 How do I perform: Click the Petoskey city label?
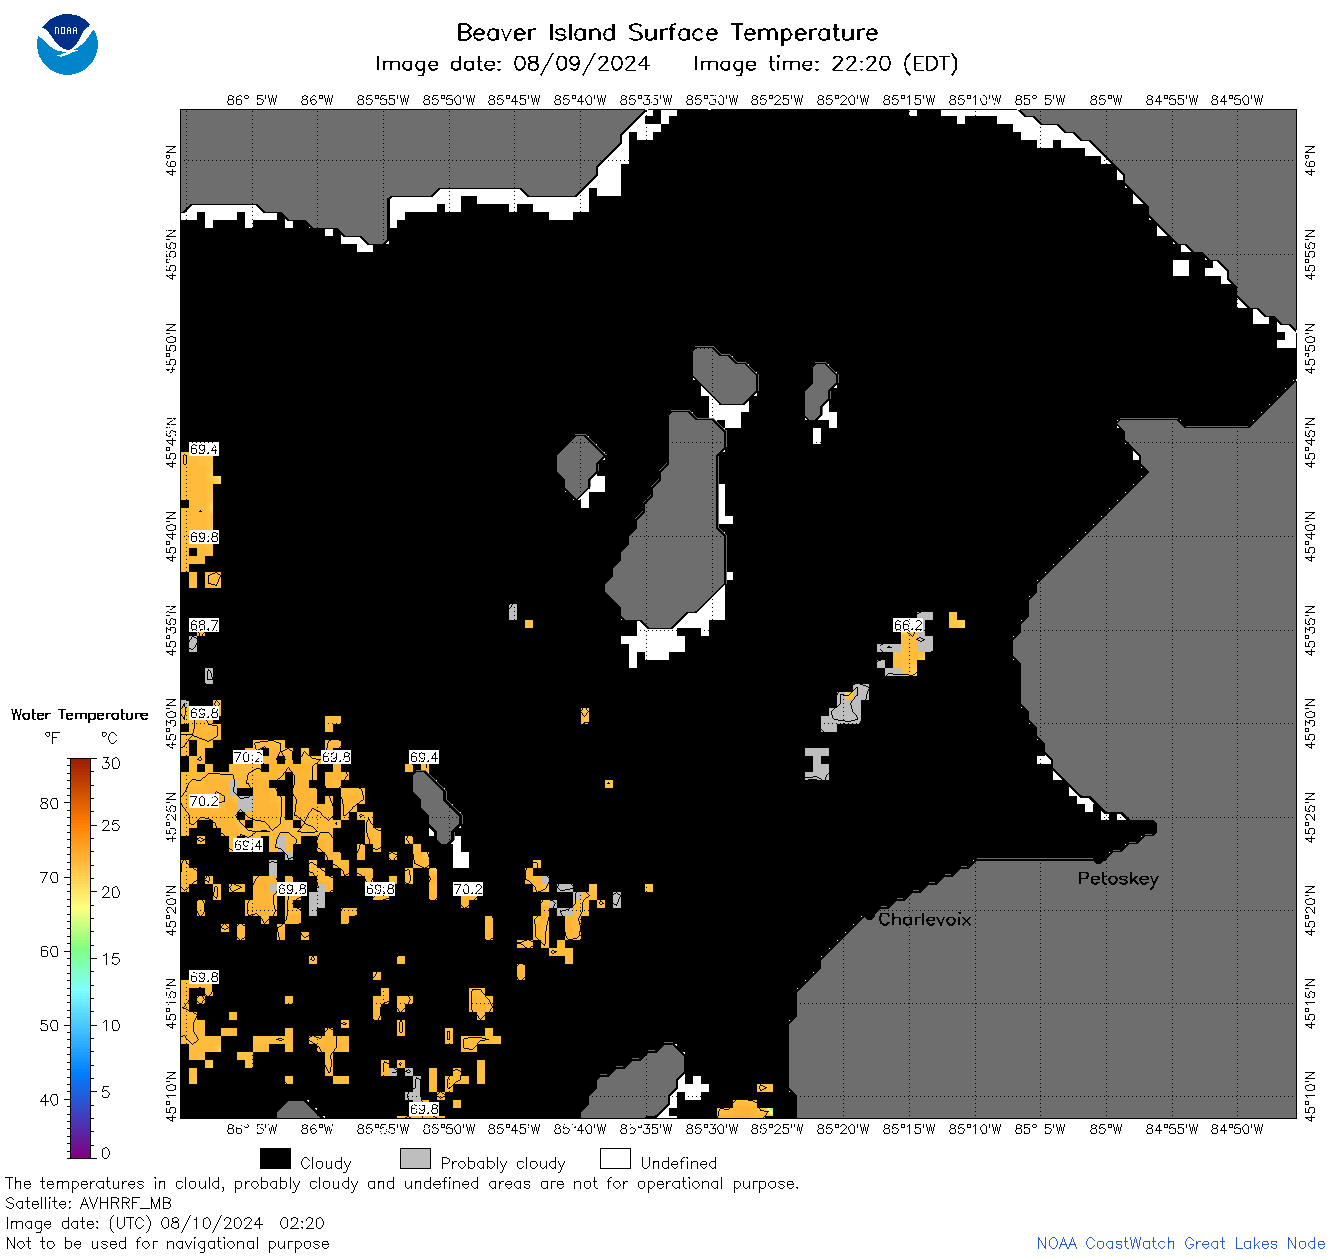tap(1118, 879)
